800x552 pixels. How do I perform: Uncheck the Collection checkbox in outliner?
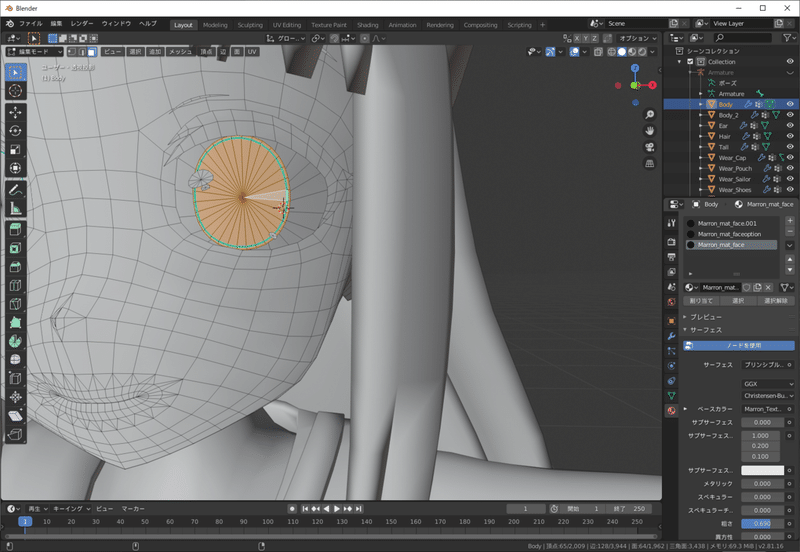[690, 61]
